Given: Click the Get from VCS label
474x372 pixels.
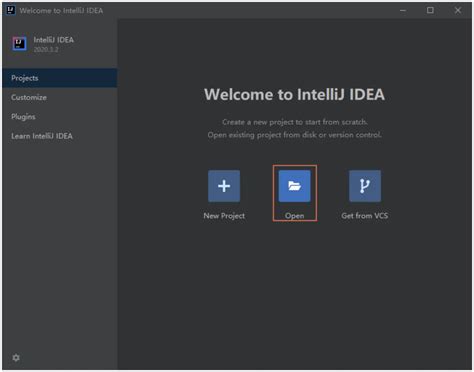Looking at the screenshot, I should coord(365,216).
